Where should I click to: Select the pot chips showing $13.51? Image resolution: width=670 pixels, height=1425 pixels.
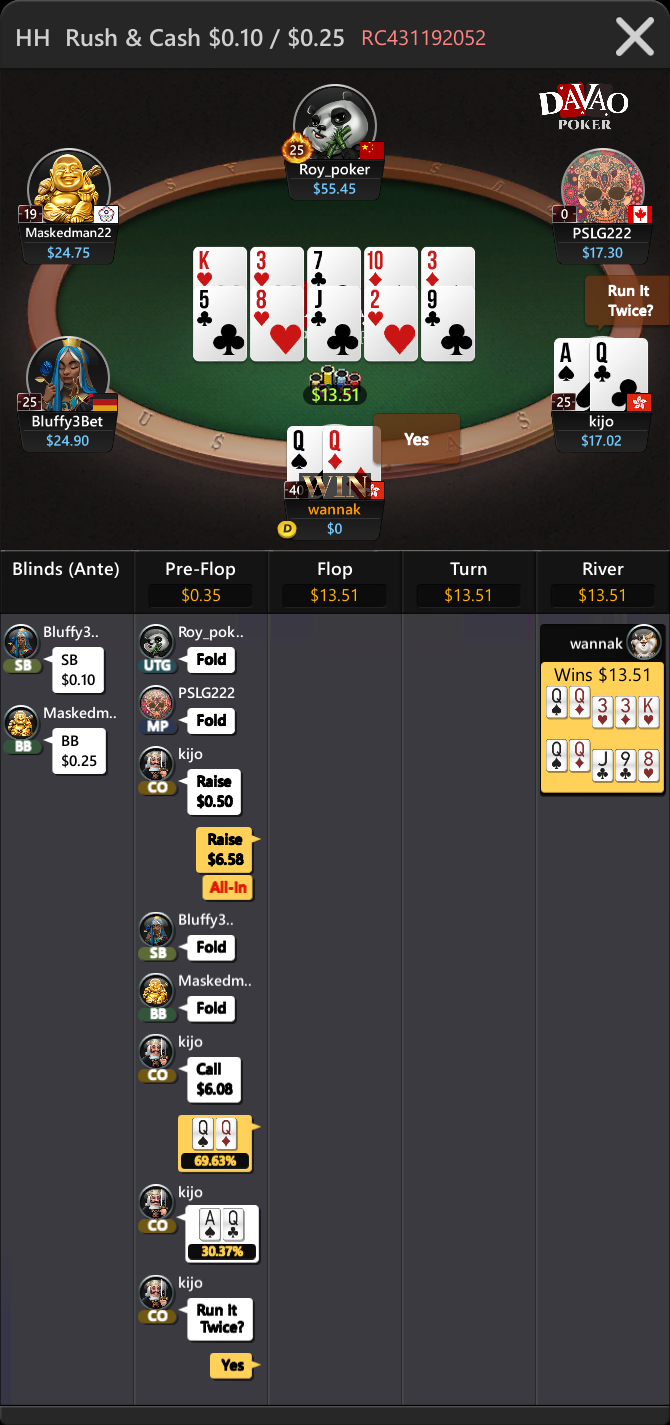(335, 387)
